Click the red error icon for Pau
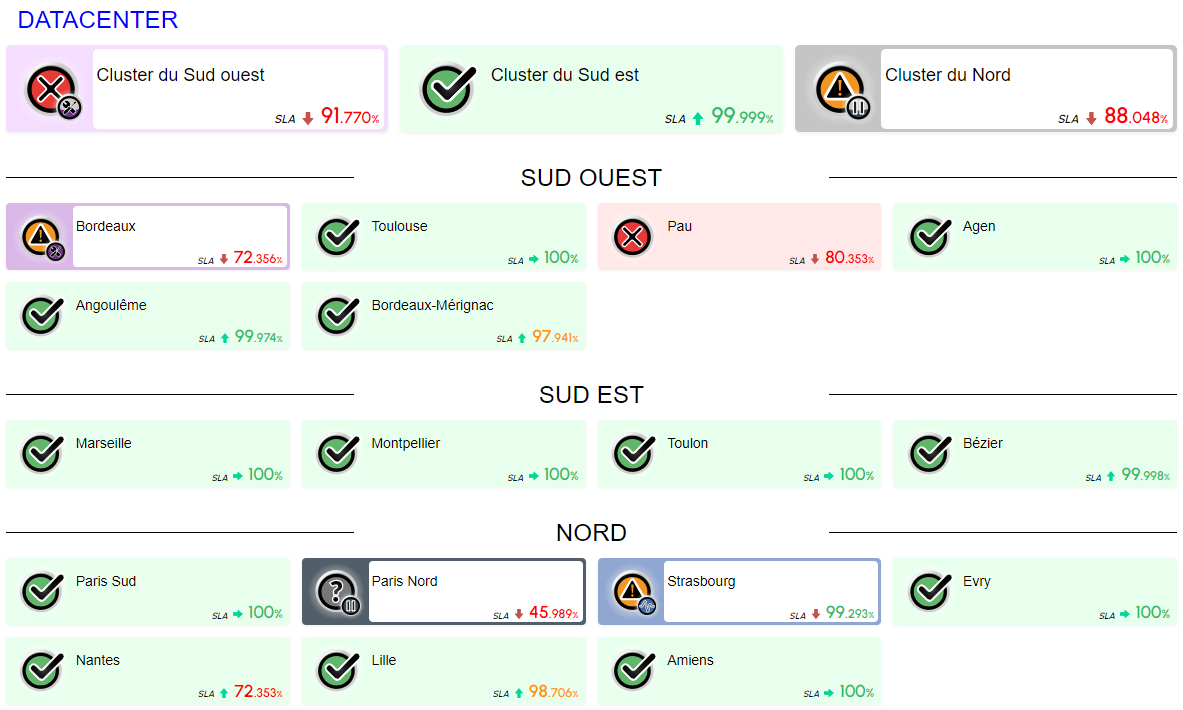Screen dimensions: 1183x710 point(633,237)
